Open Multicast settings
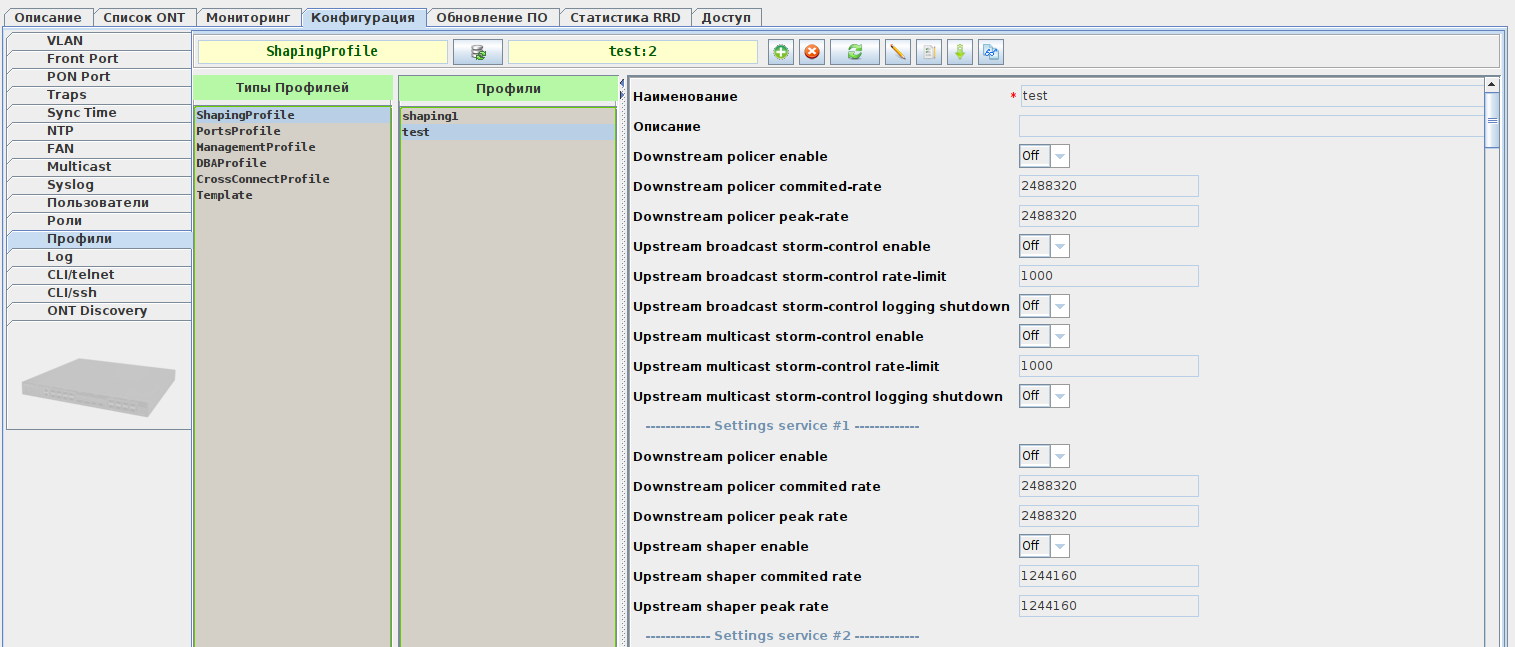This screenshot has height=647, width=1515. 99,167
